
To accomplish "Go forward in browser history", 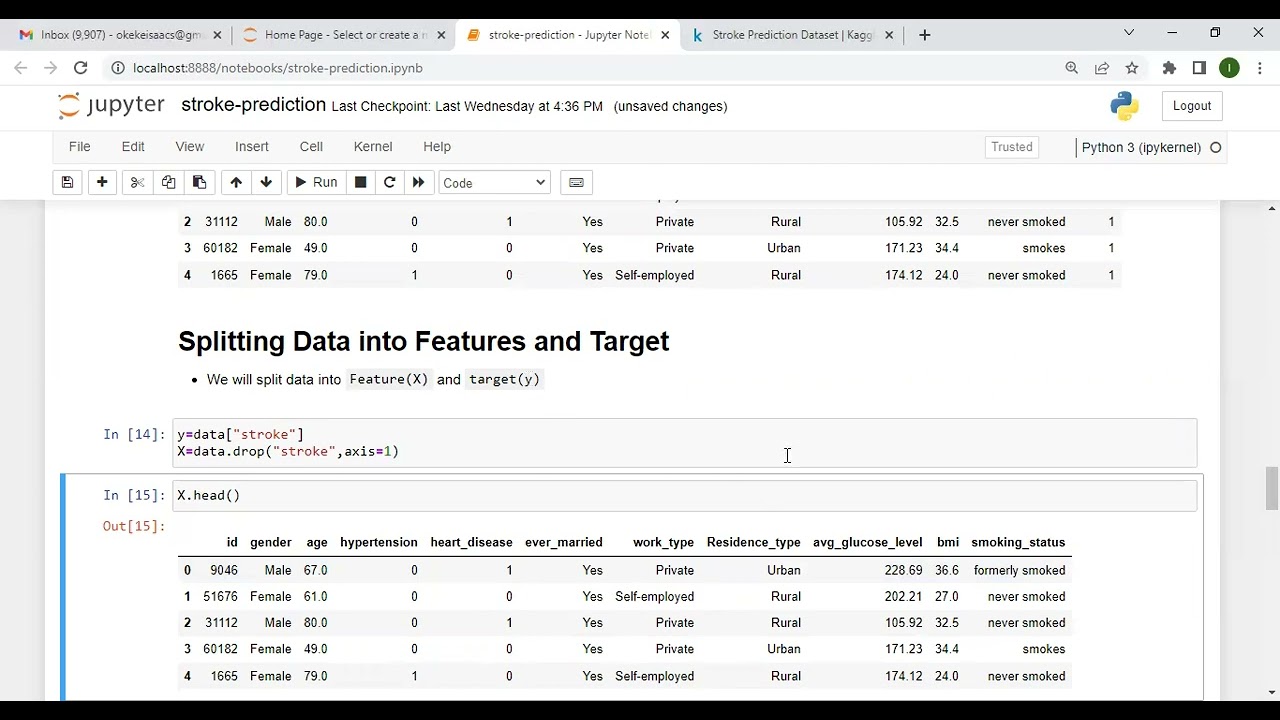I will coord(51,68).
